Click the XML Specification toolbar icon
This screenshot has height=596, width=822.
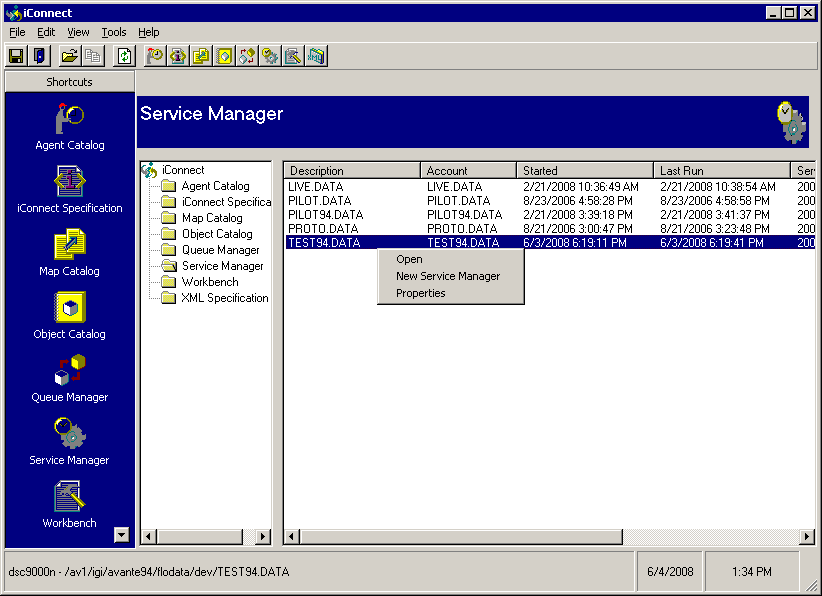point(316,56)
